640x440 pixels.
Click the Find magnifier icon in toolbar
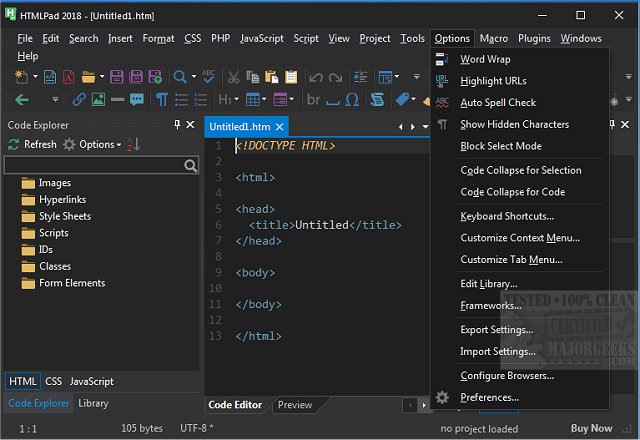180,76
